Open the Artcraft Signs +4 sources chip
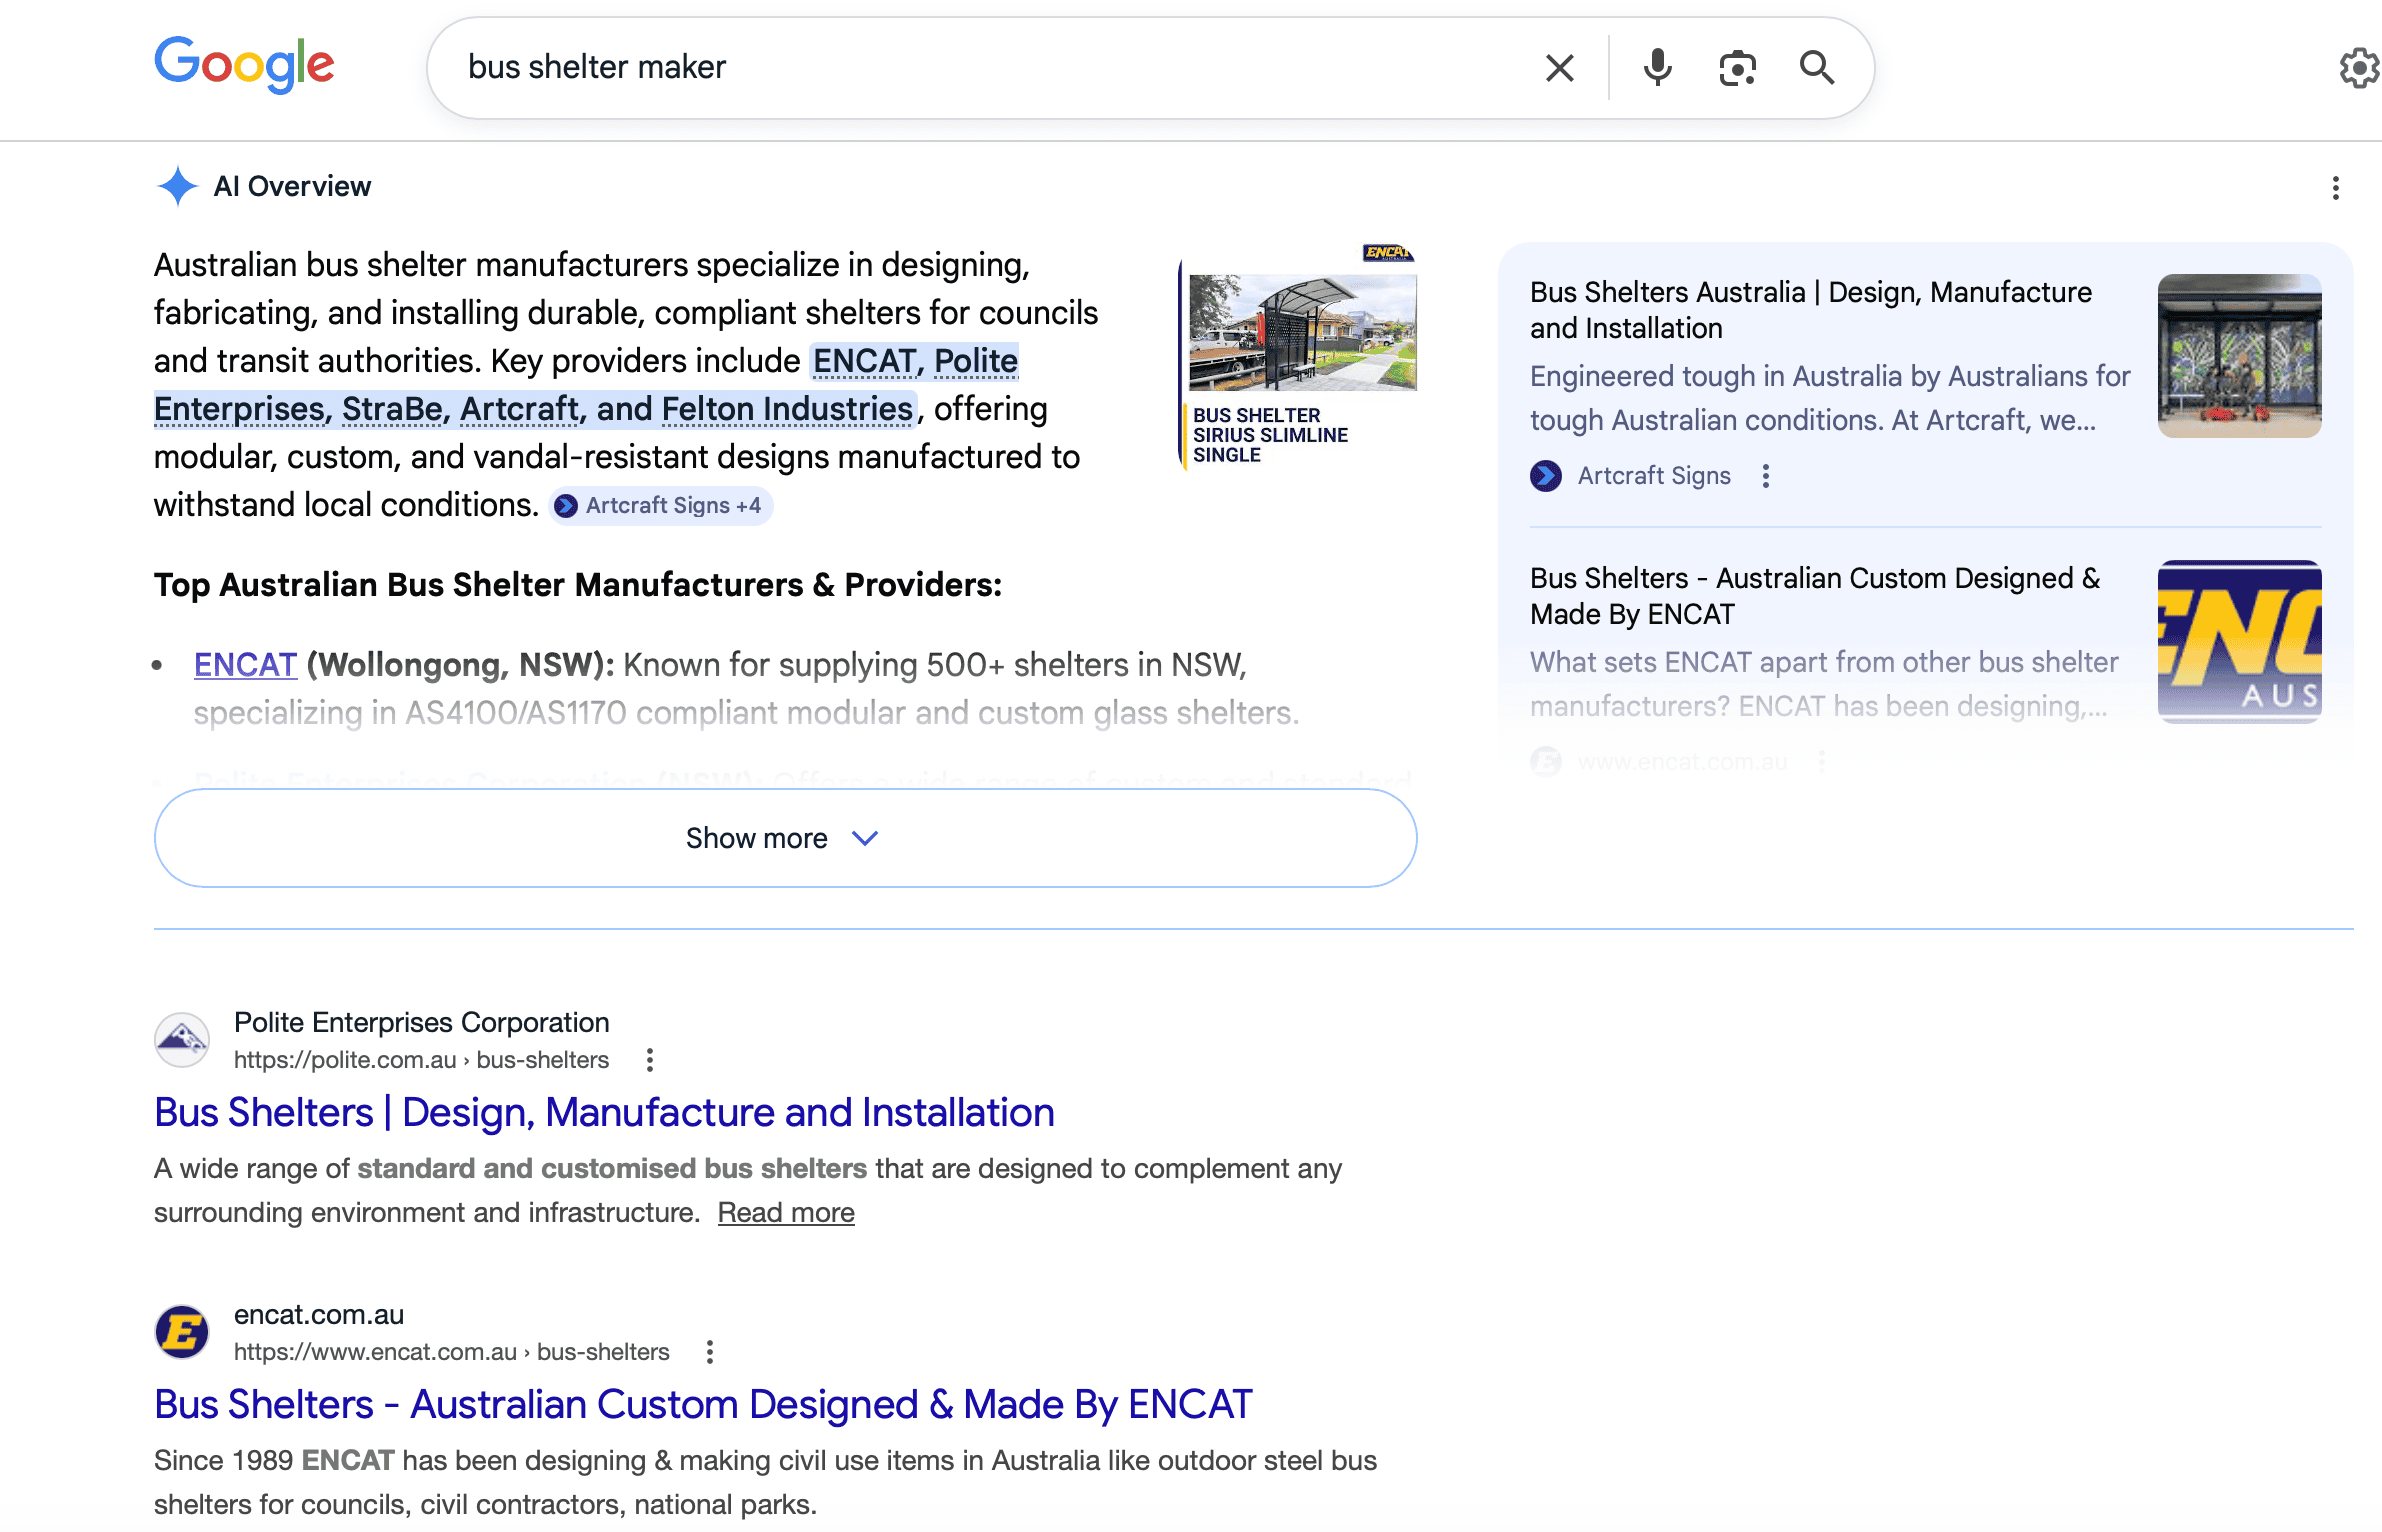 coord(660,506)
